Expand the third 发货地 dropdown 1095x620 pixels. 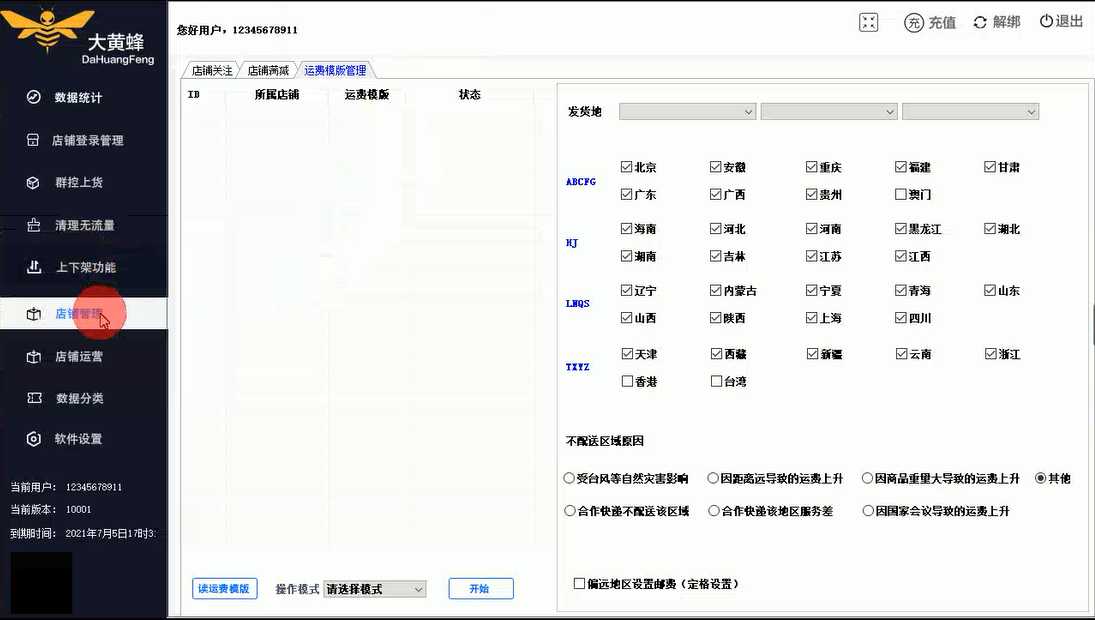970,112
